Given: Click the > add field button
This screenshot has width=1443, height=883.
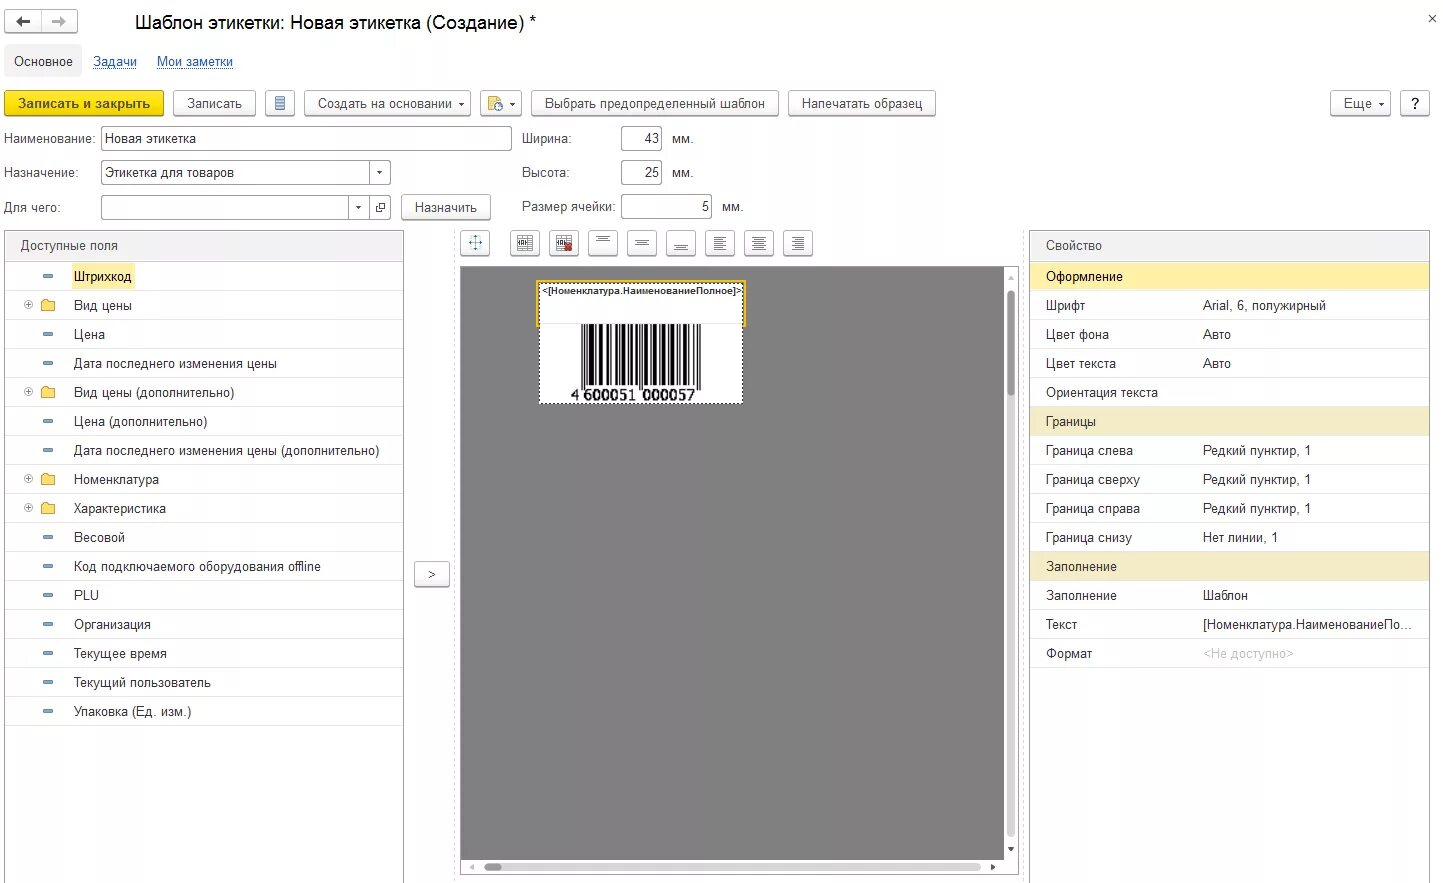Looking at the screenshot, I should (432, 574).
